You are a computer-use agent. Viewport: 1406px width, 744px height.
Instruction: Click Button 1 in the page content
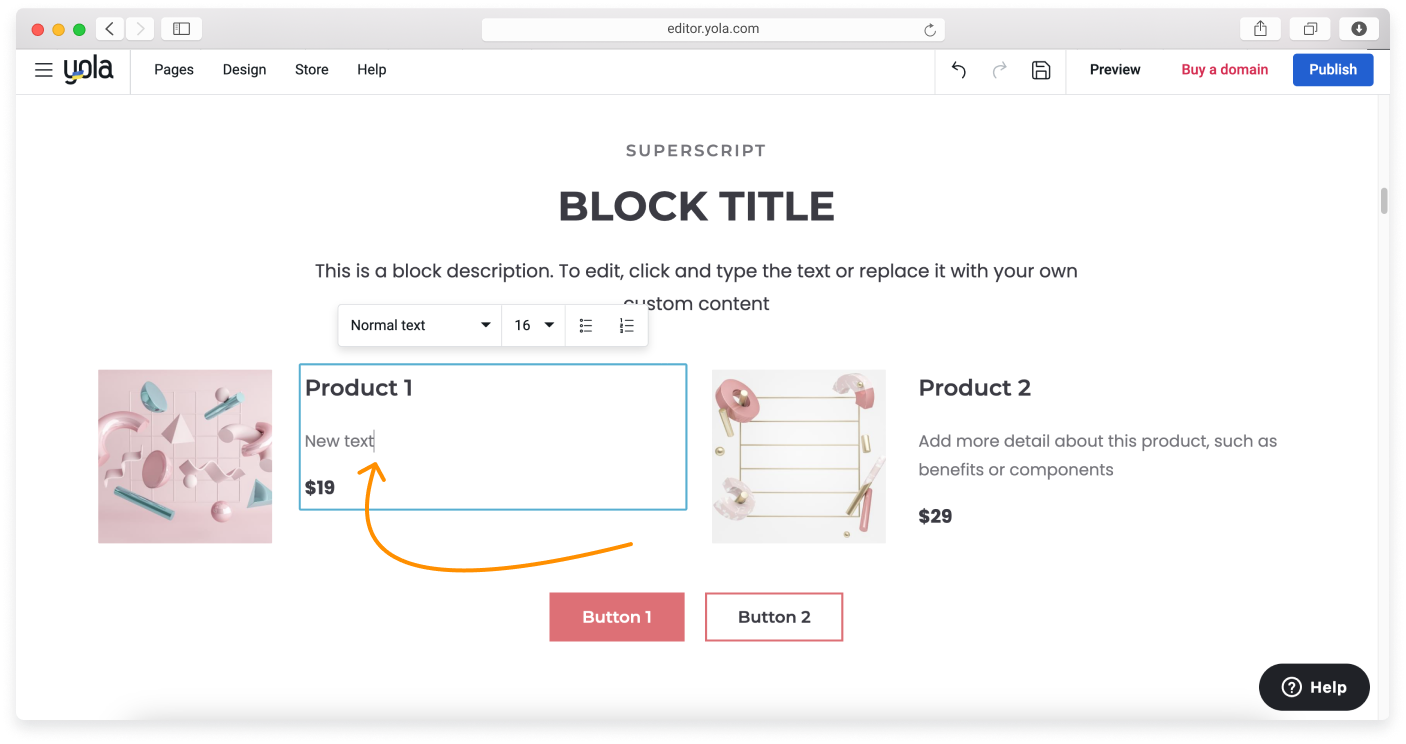617,617
